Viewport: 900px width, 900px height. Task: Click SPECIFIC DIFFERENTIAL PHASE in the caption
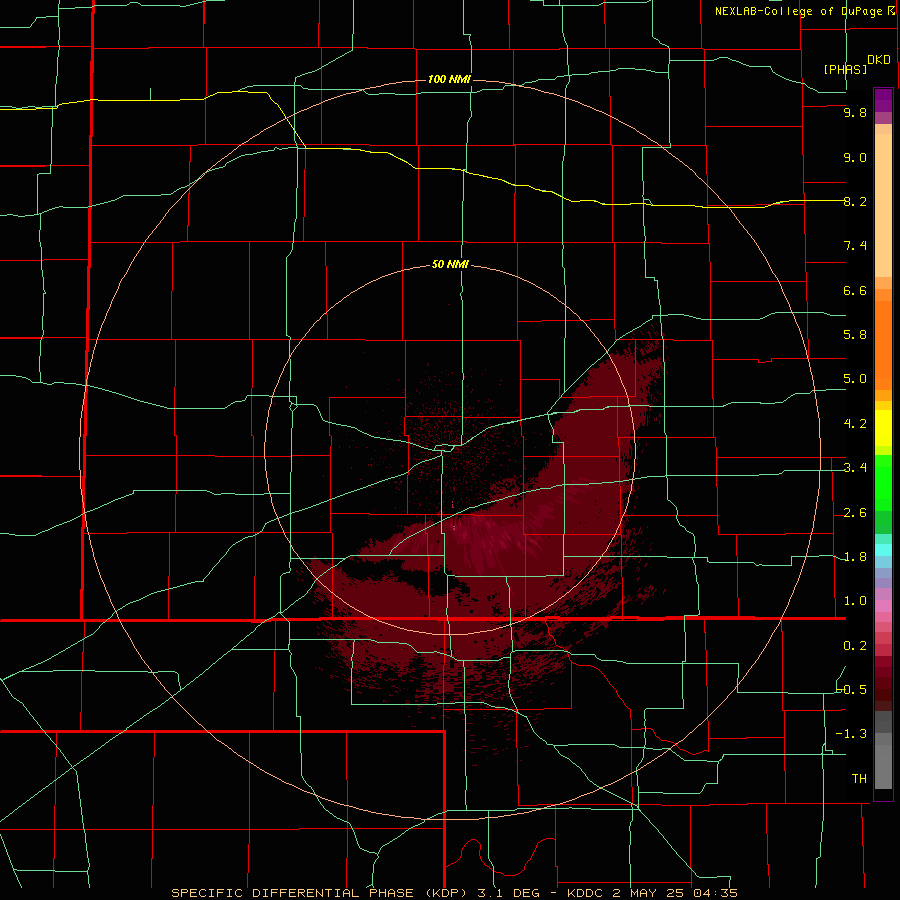pos(292,893)
